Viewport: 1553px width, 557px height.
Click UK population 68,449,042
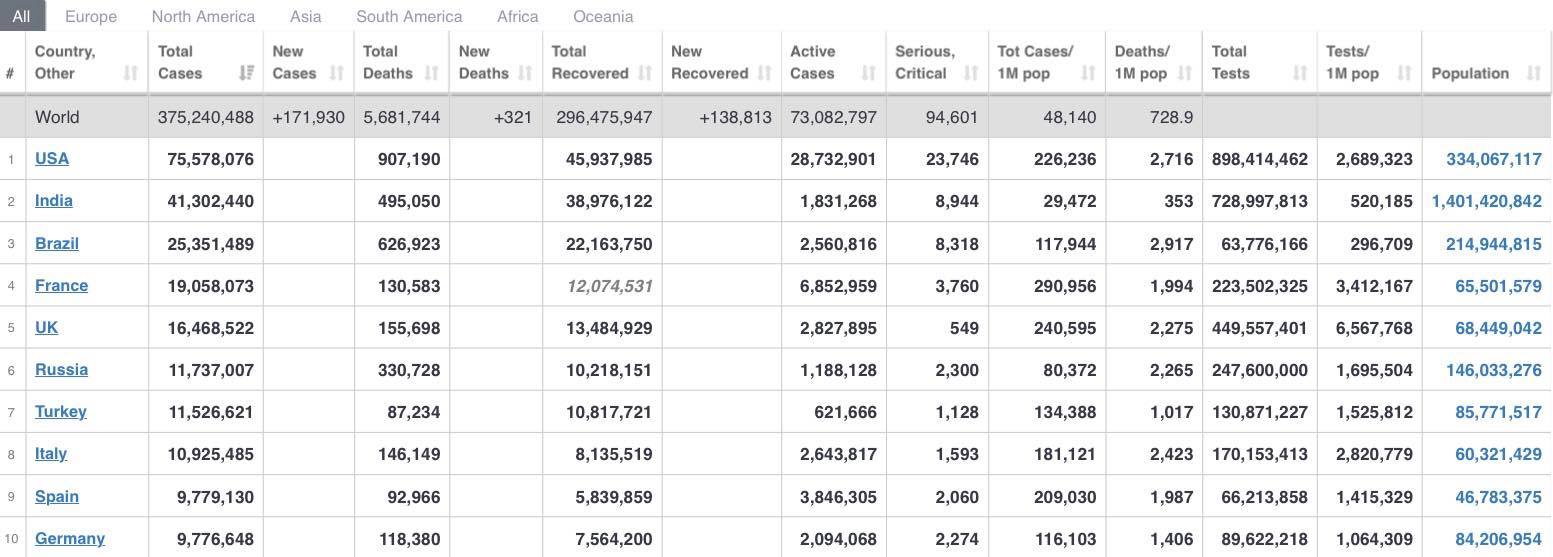coord(1498,328)
